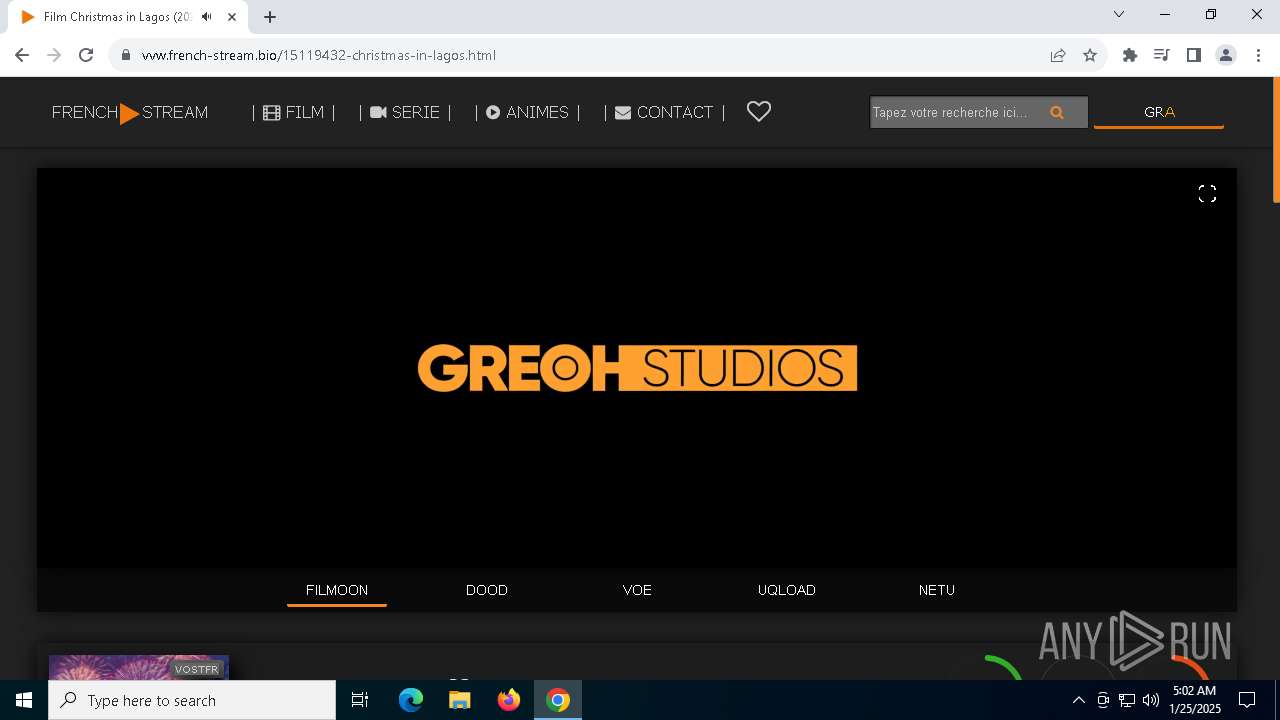Image resolution: width=1280 pixels, height=720 pixels.
Task: Toggle Chrome side panel
Action: point(1194,55)
